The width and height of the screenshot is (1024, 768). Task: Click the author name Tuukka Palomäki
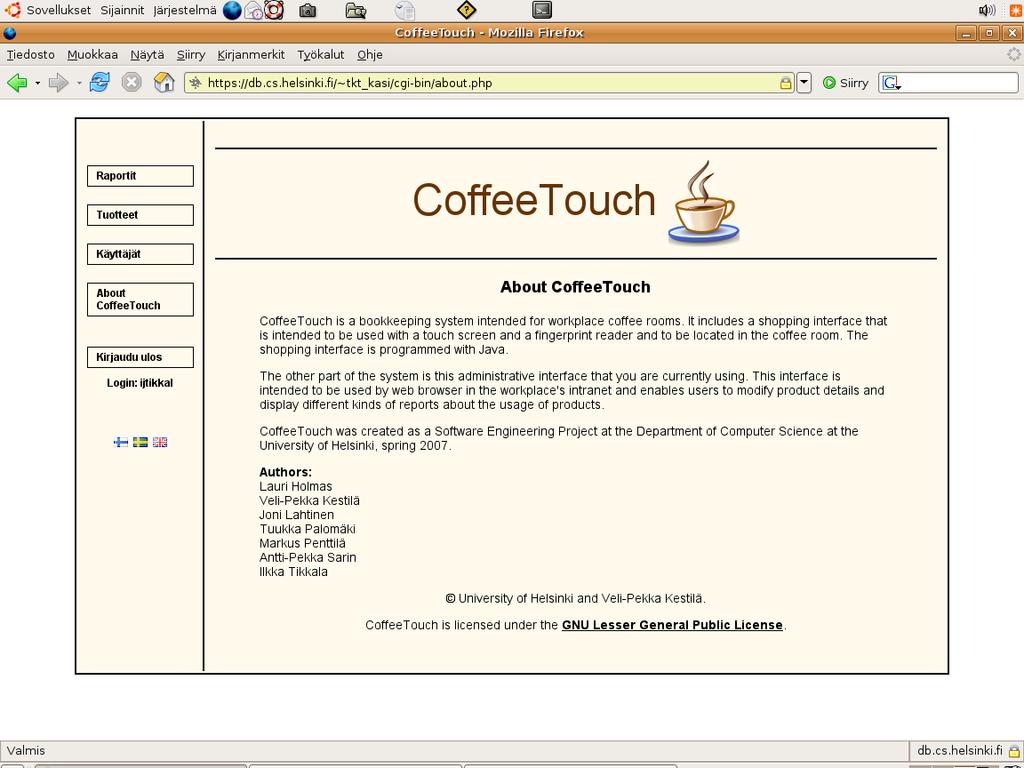[308, 529]
